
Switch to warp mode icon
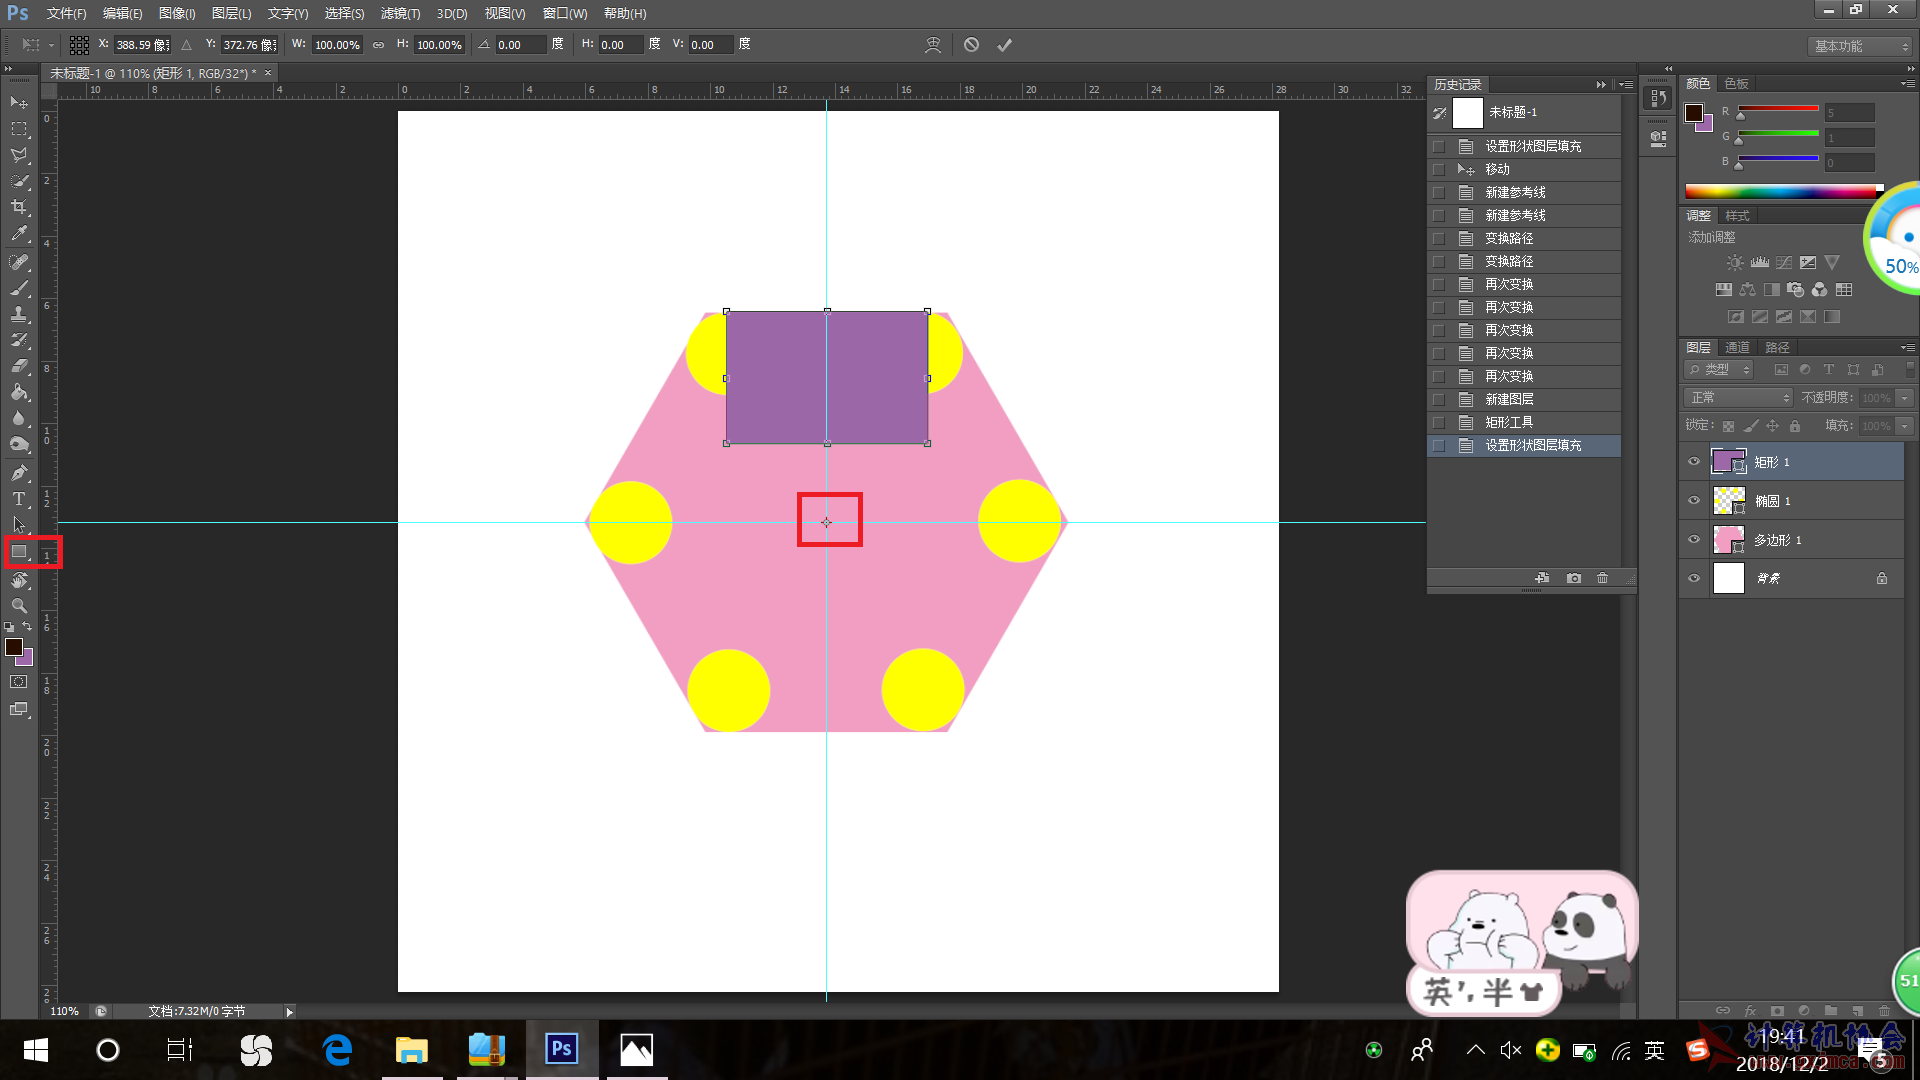933,45
